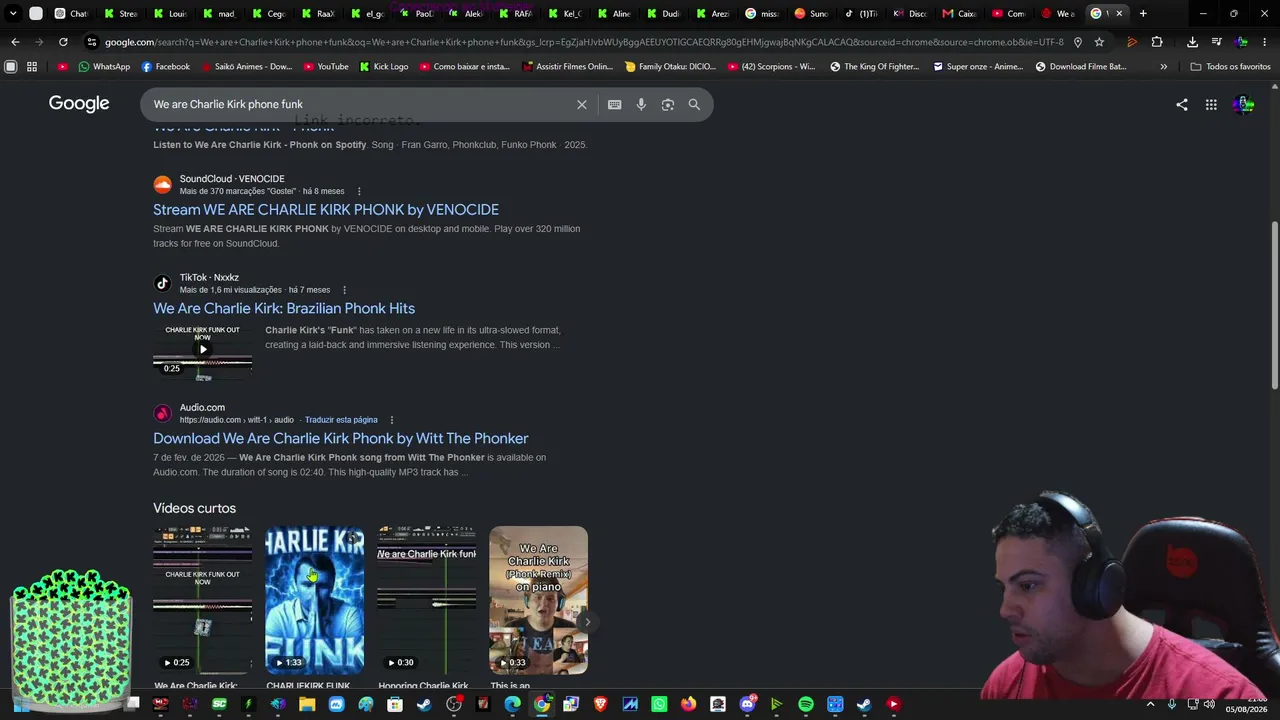Open the Todos os favoritos folder

click(x=1231, y=67)
